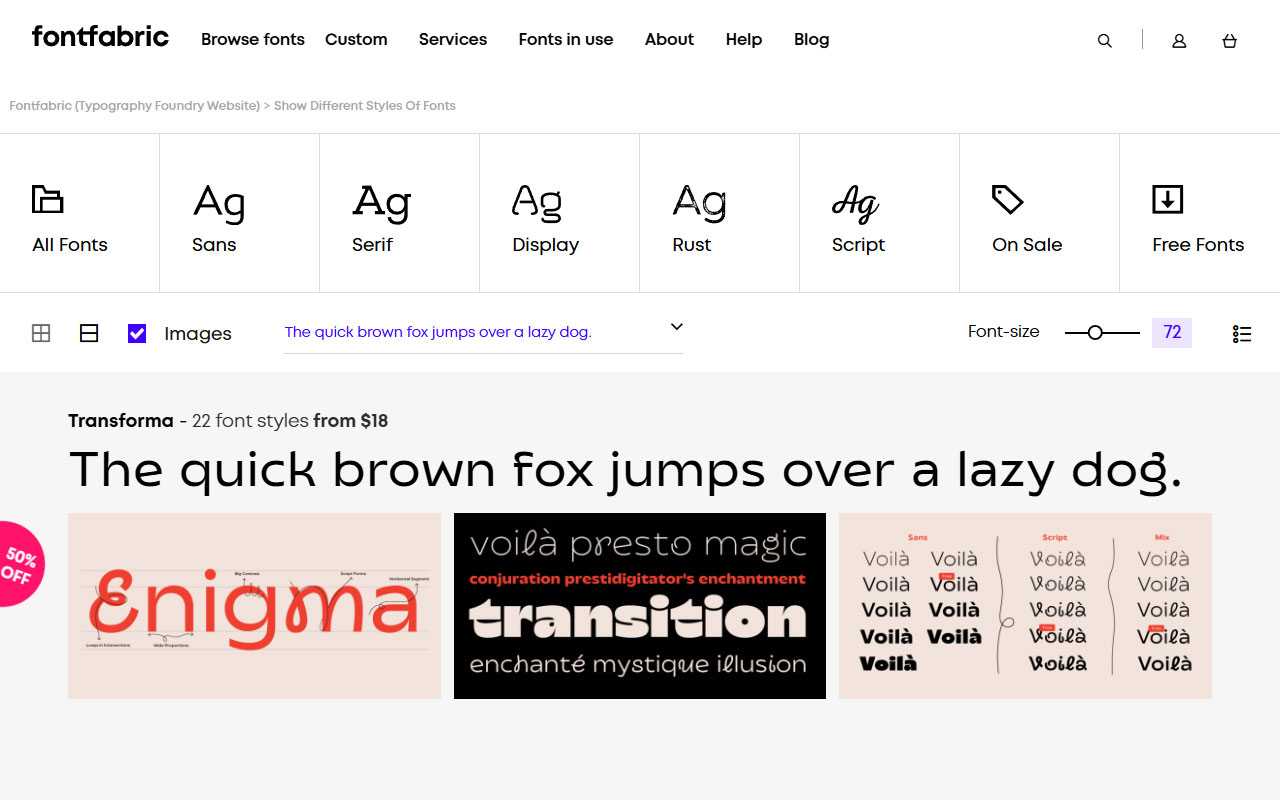1280x800 pixels.
Task: Open the Fonts in use menu
Action: point(566,39)
